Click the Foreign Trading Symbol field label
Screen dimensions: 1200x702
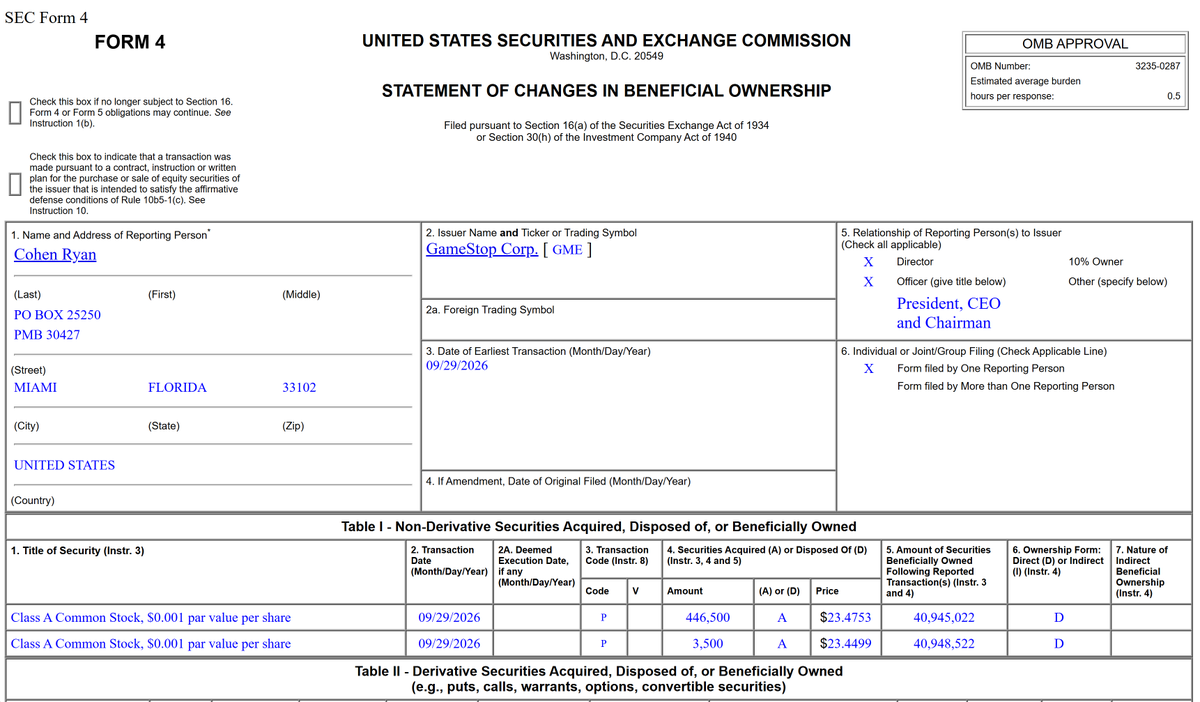pos(490,310)
